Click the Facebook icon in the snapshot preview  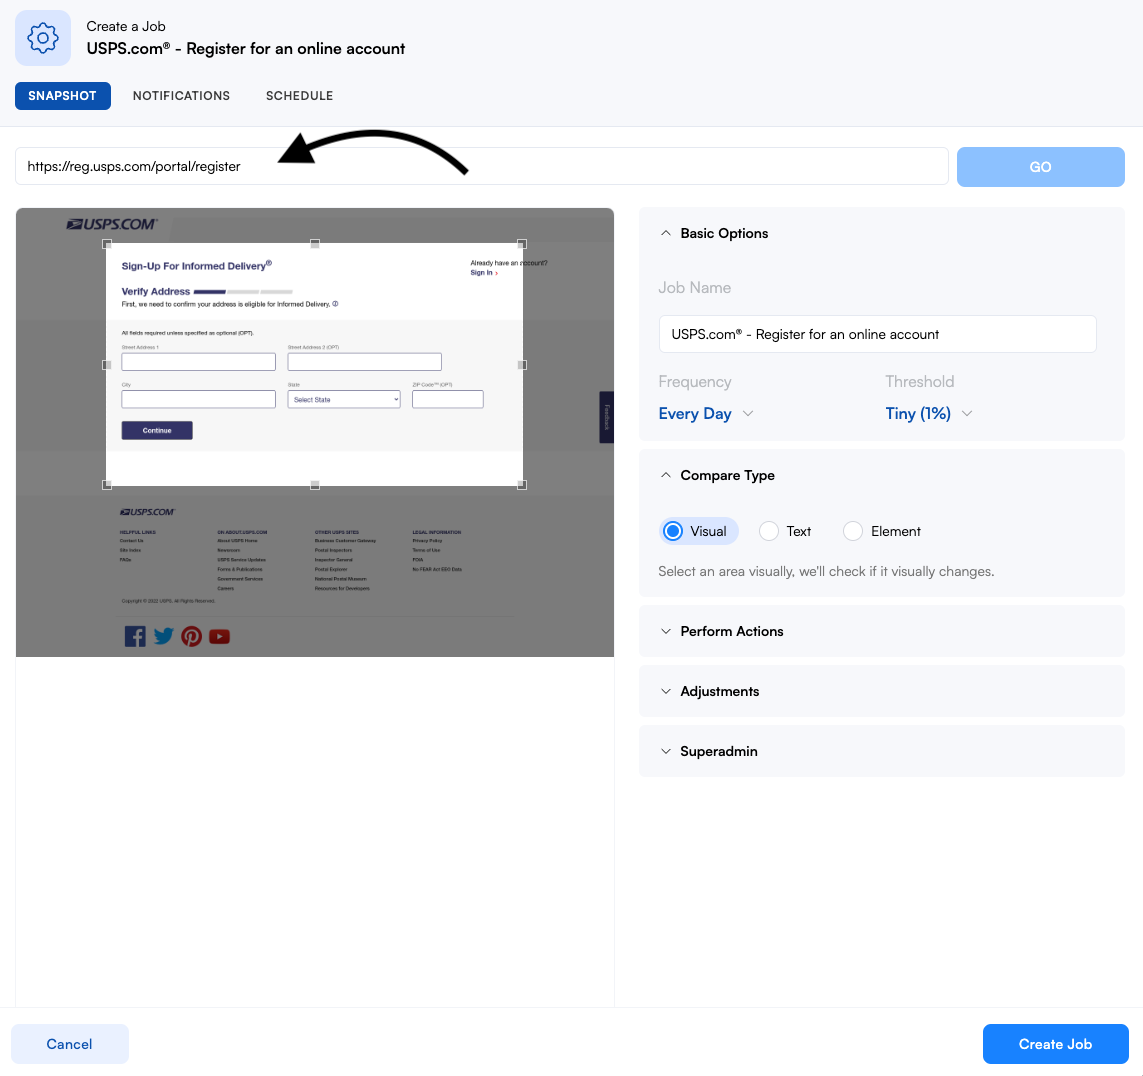point(135,636)
